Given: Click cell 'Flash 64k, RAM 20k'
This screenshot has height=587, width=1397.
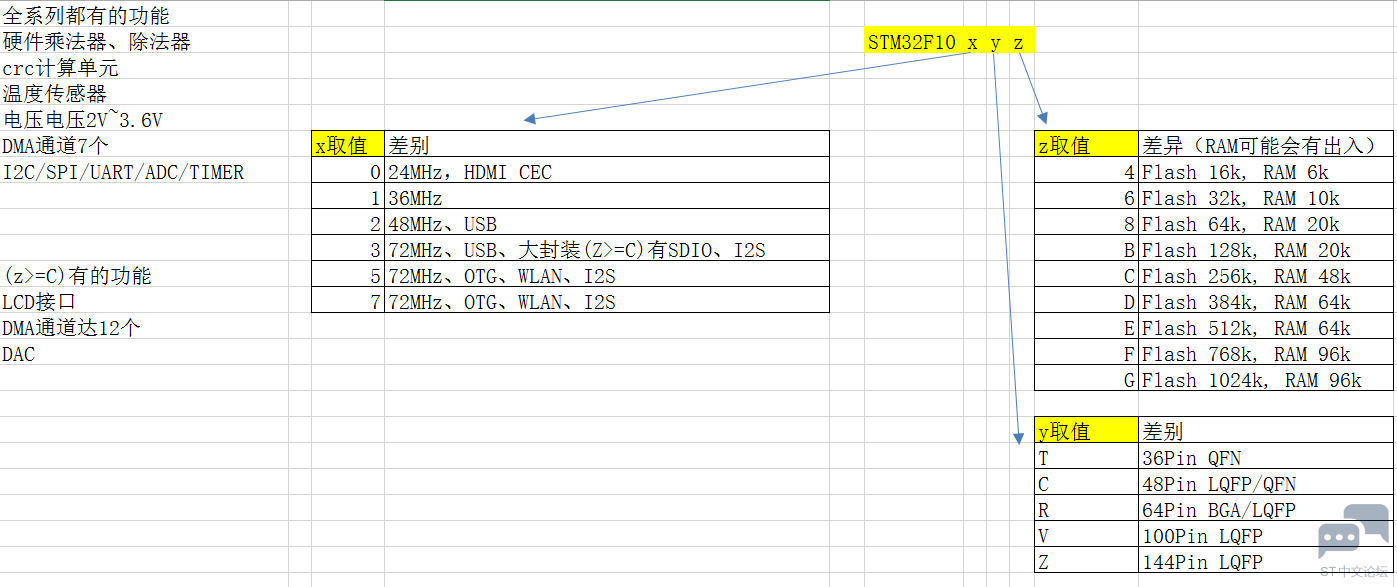Looking at the screenshot, I should tap(1266, 223).
